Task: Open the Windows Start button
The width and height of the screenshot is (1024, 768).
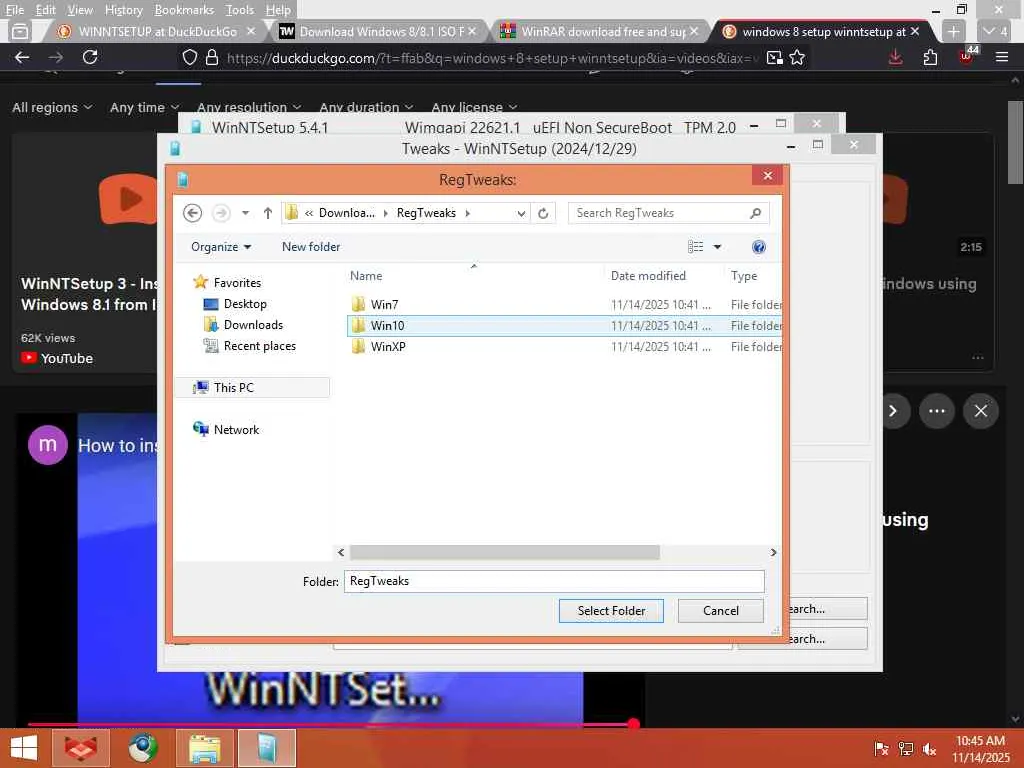Action: [x=24, y=748]
